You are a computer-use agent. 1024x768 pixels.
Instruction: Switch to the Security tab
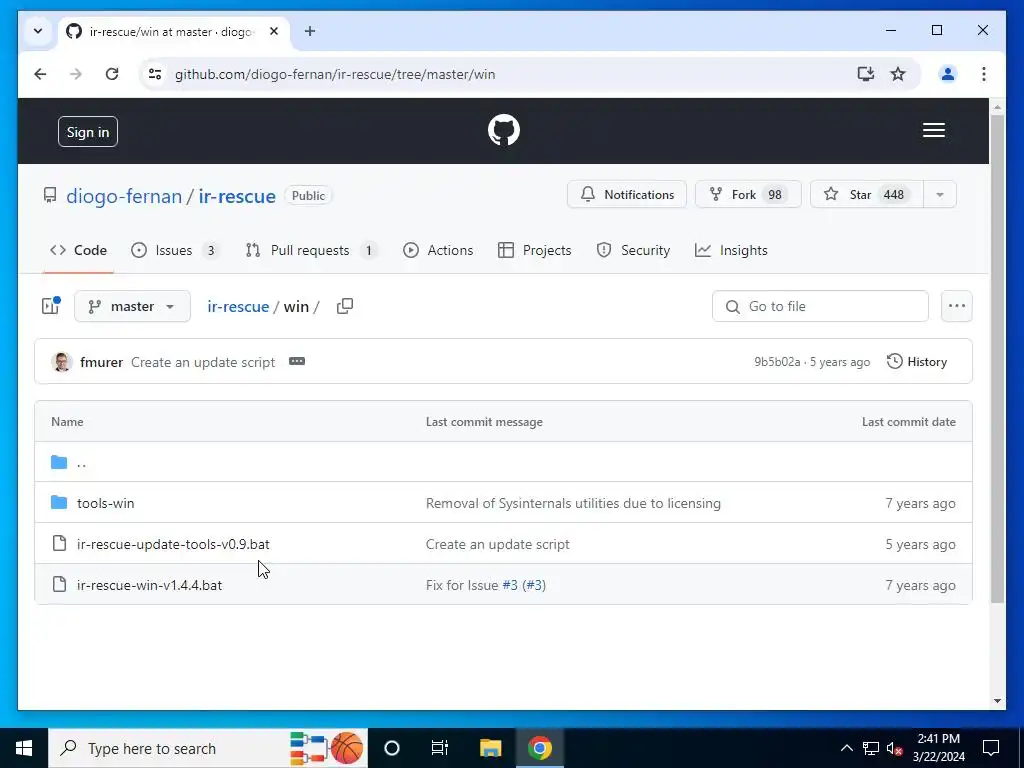pos(633,250)
